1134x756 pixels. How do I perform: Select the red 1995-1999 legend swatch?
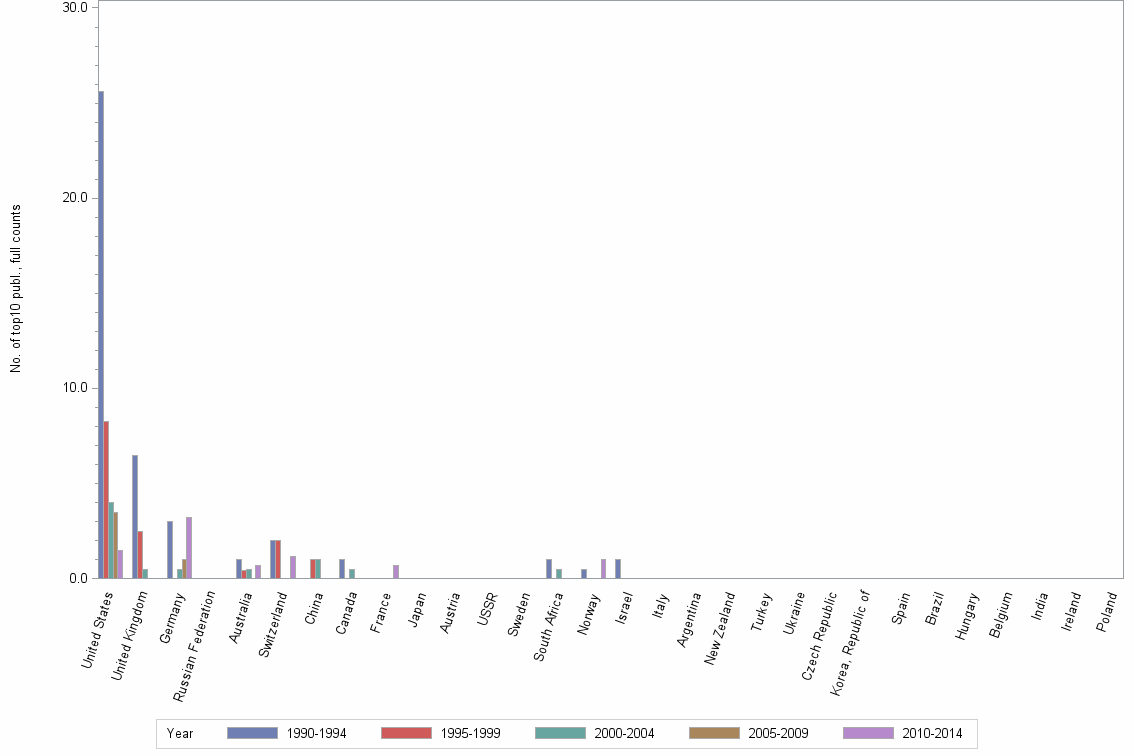(x=405, y=733)
